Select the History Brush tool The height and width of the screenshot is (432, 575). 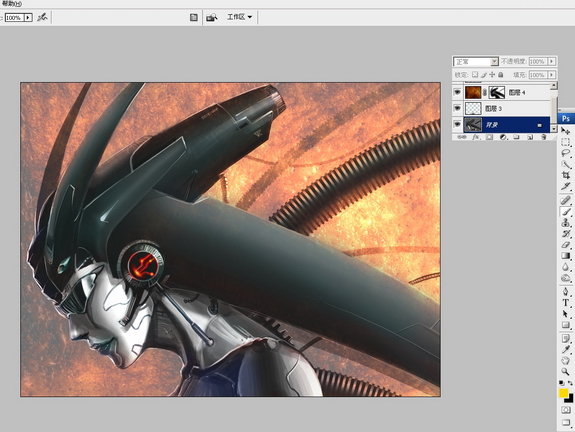pos(565,234)
